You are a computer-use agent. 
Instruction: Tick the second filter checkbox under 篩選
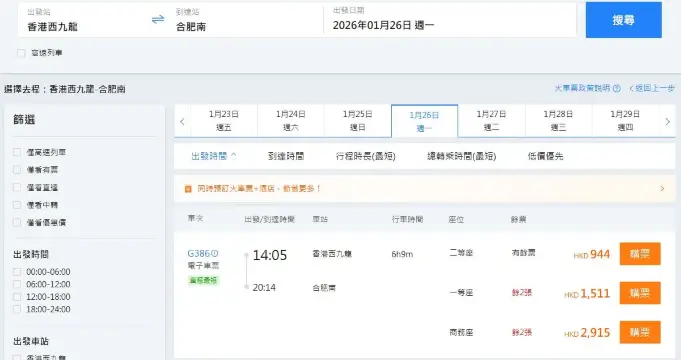[17, 169]
